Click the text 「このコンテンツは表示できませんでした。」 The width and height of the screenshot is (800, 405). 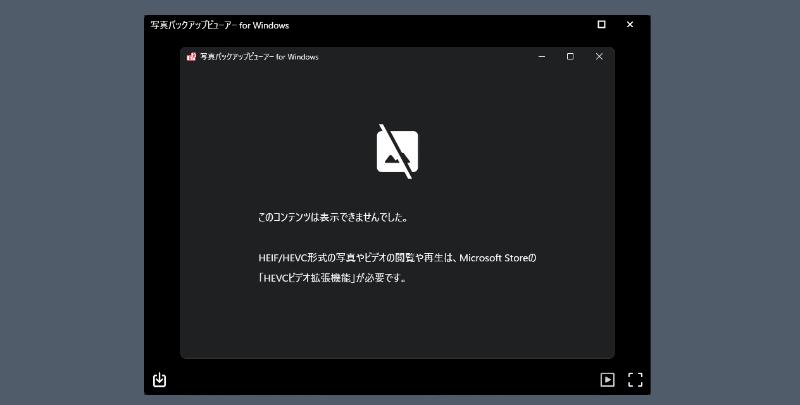click(333, 217)
